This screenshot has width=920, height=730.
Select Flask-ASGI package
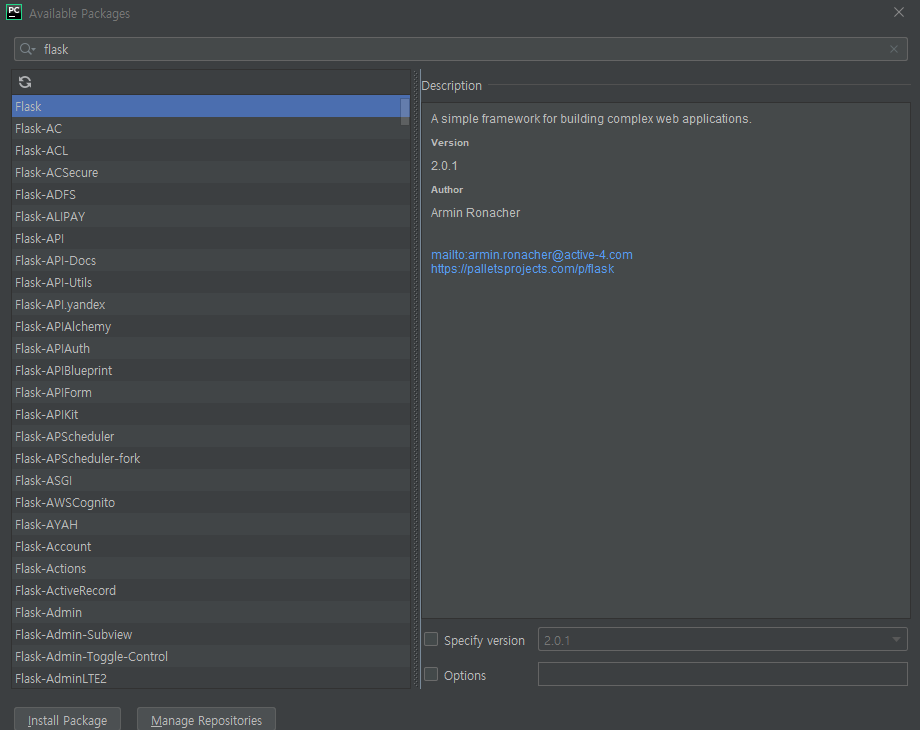point(211,481)
